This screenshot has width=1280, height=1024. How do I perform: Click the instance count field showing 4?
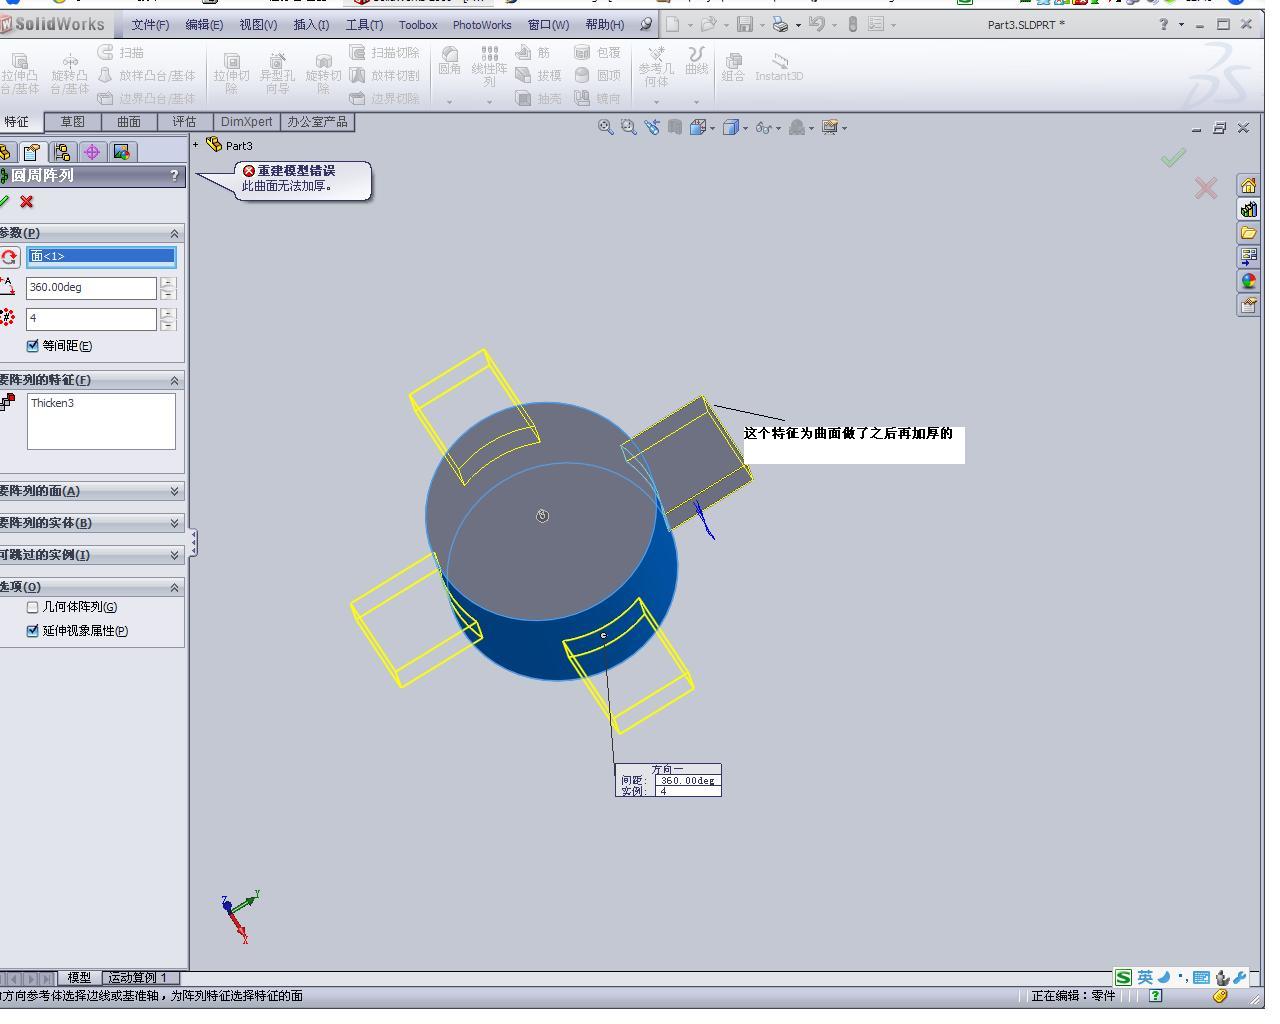(91, 319)
